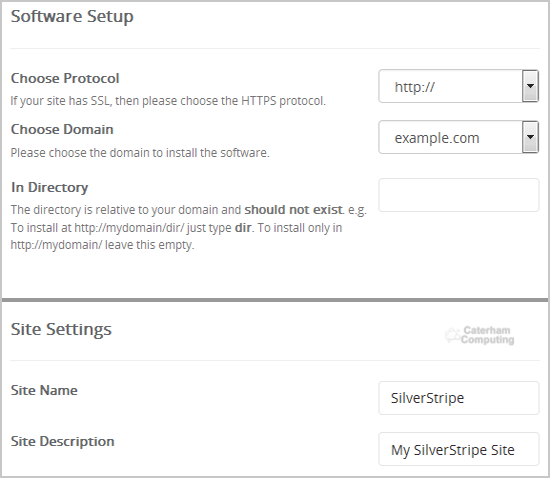The image size is (550, 478).
Task: Click the Site Name label
Action: 44,390
